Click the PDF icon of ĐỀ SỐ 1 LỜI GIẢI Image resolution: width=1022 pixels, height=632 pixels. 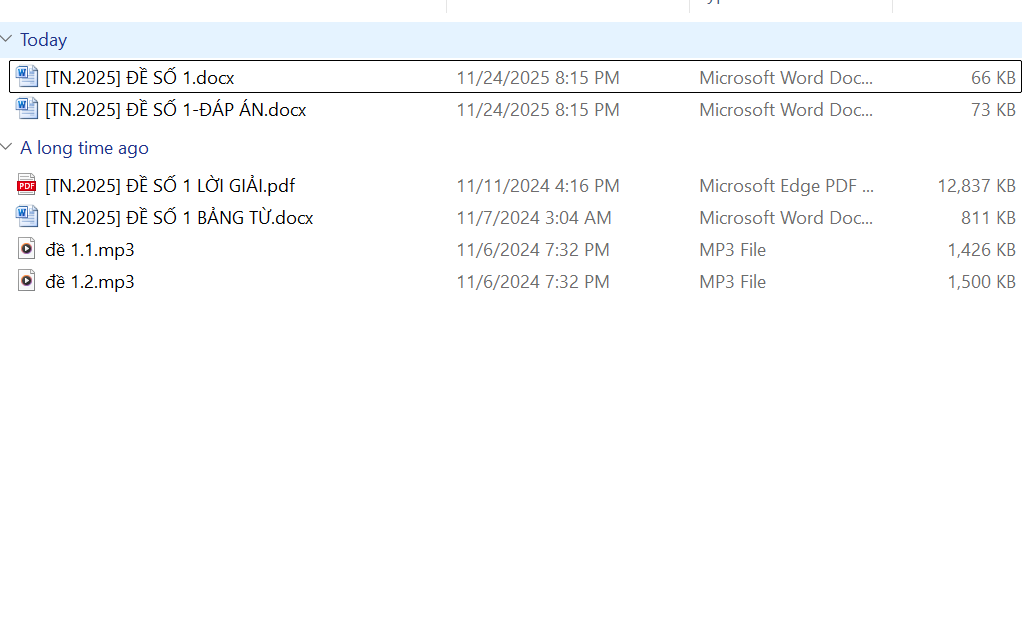27,185
